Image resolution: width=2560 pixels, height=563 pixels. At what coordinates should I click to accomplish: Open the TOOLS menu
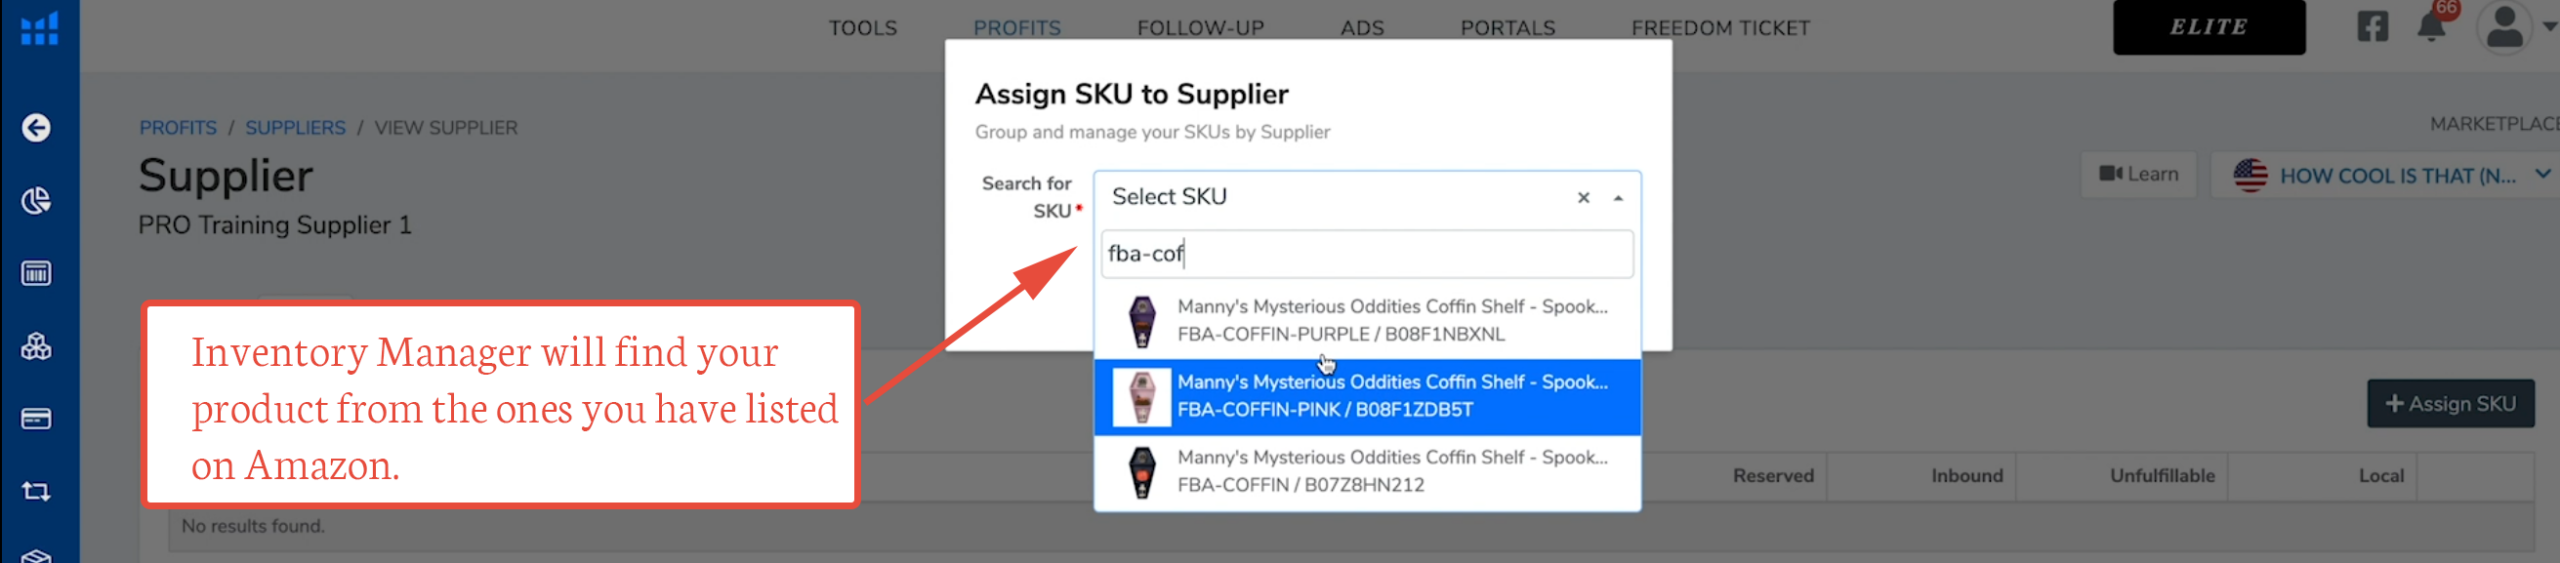click(862, 28)
